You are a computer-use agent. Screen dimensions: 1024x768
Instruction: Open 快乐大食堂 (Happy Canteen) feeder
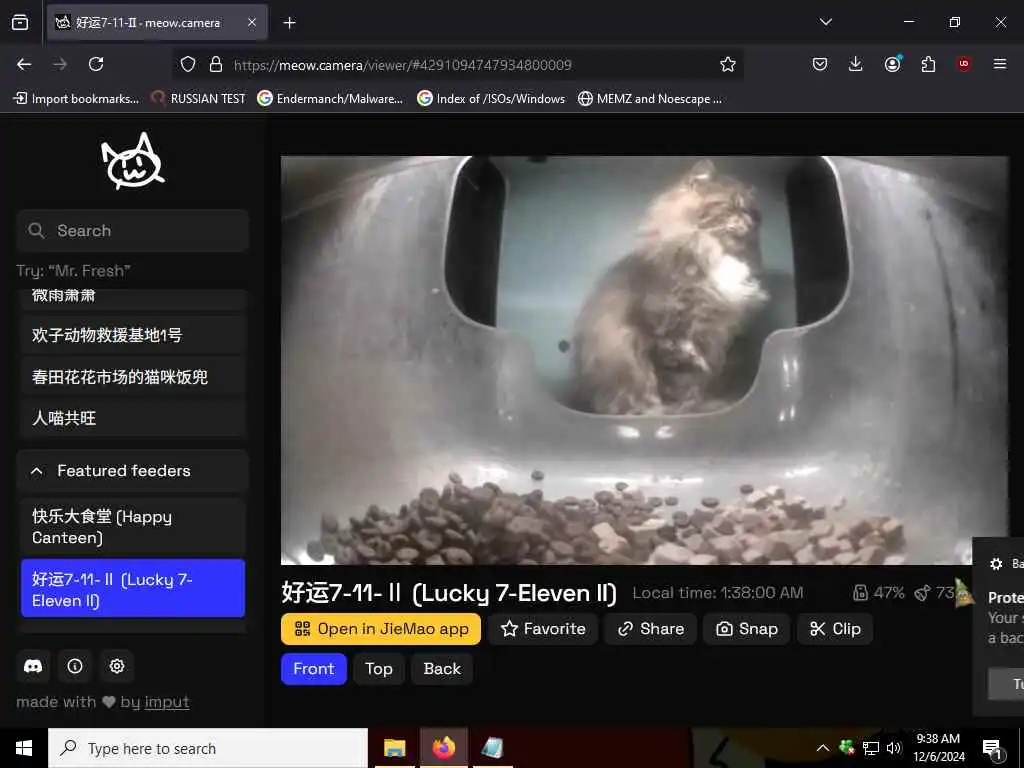[x=133, y=527]
